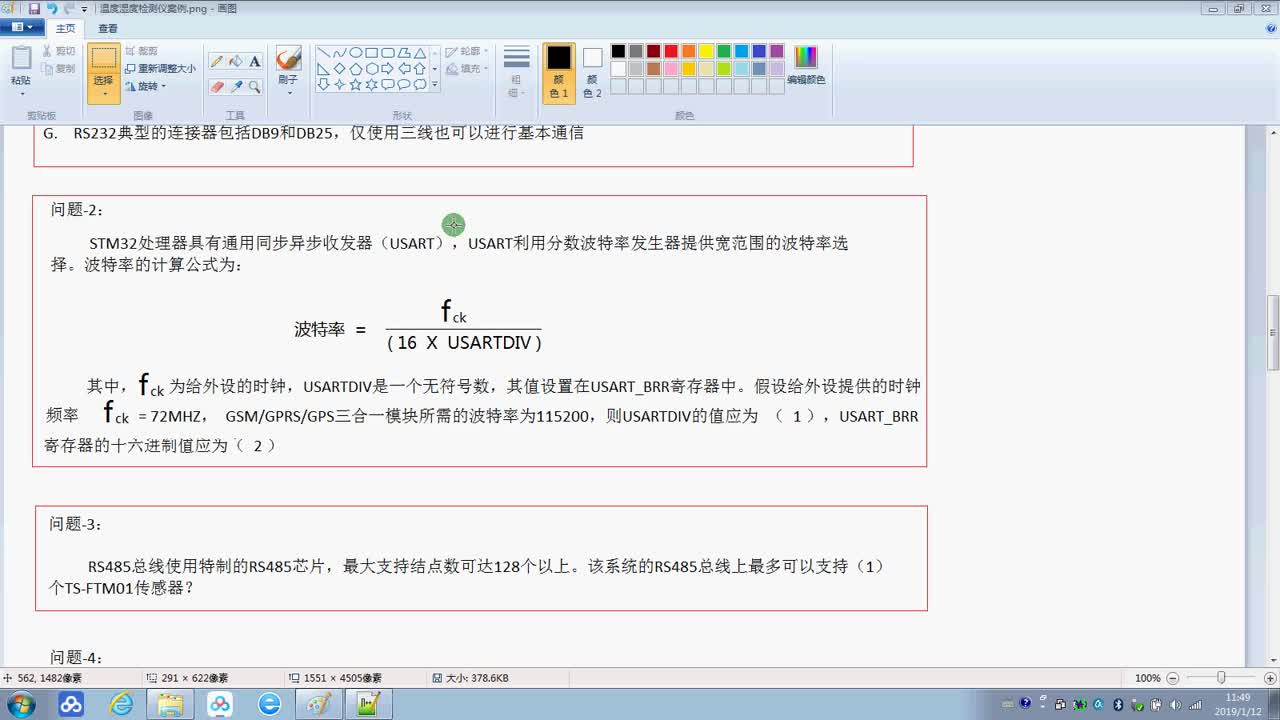Screen dimensions: 1280x720
Task: Switch to the Home (主页) ribbon tab
Action: tap(65, 29)
